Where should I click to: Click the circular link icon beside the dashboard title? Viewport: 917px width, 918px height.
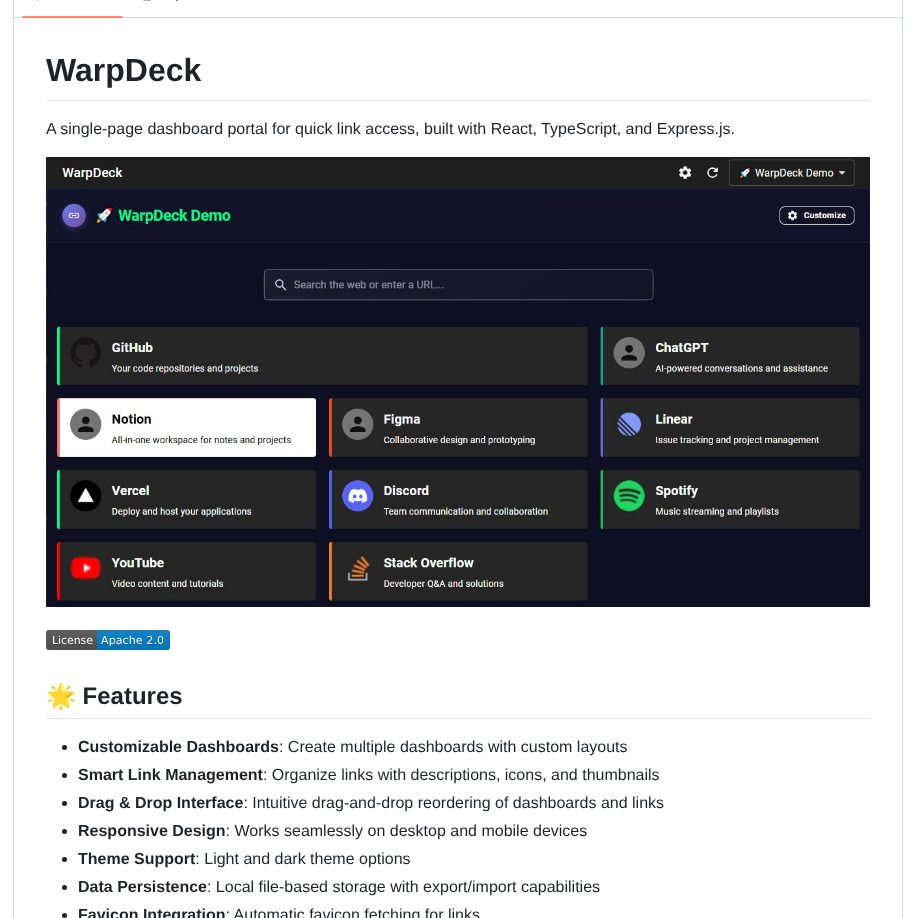click(73, 215)
